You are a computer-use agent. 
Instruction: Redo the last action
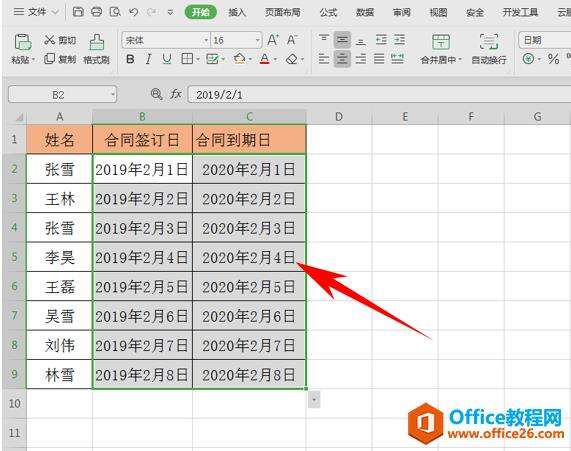coord(151,12)
